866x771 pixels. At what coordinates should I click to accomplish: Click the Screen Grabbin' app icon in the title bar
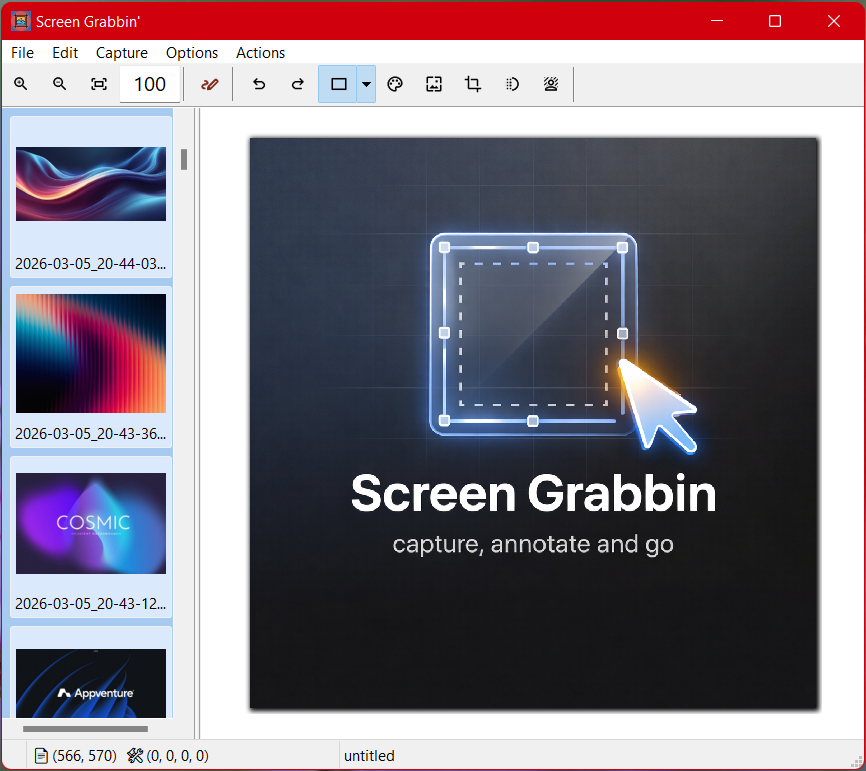[20, 21]
